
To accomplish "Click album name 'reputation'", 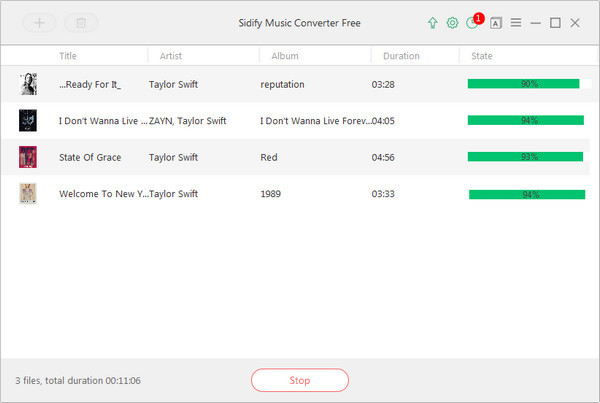I will [282, 85].
